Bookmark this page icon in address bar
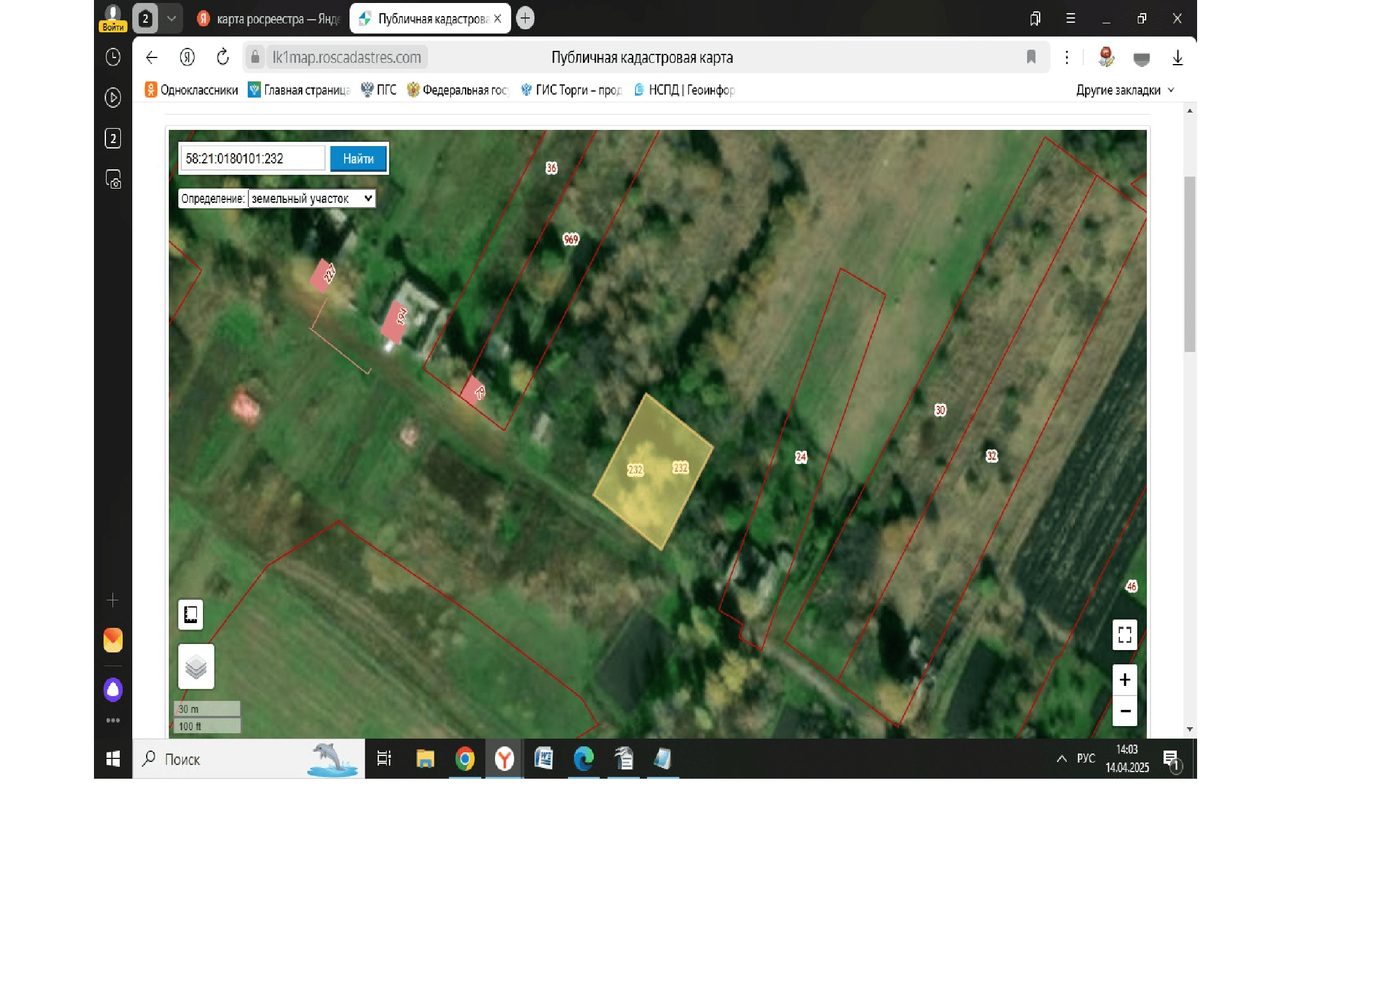The height and width of the screenshot is (990, 1400). coord(1031,57)
